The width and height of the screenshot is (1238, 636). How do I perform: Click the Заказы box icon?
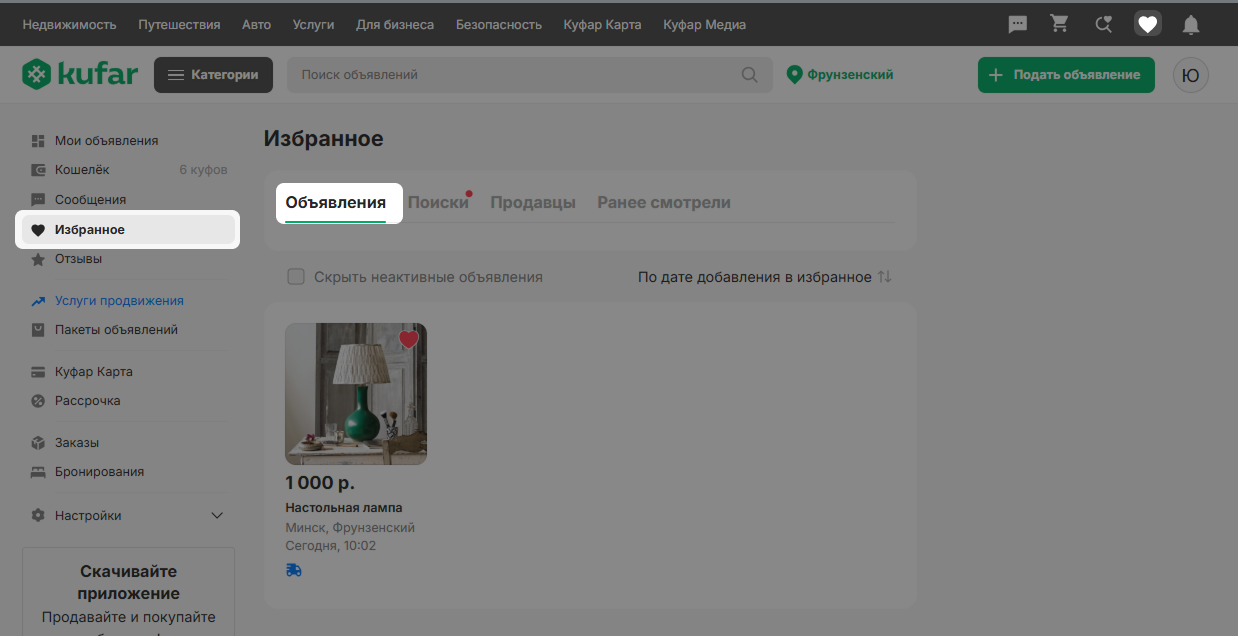pyautogui.click(x=38, y=443)
